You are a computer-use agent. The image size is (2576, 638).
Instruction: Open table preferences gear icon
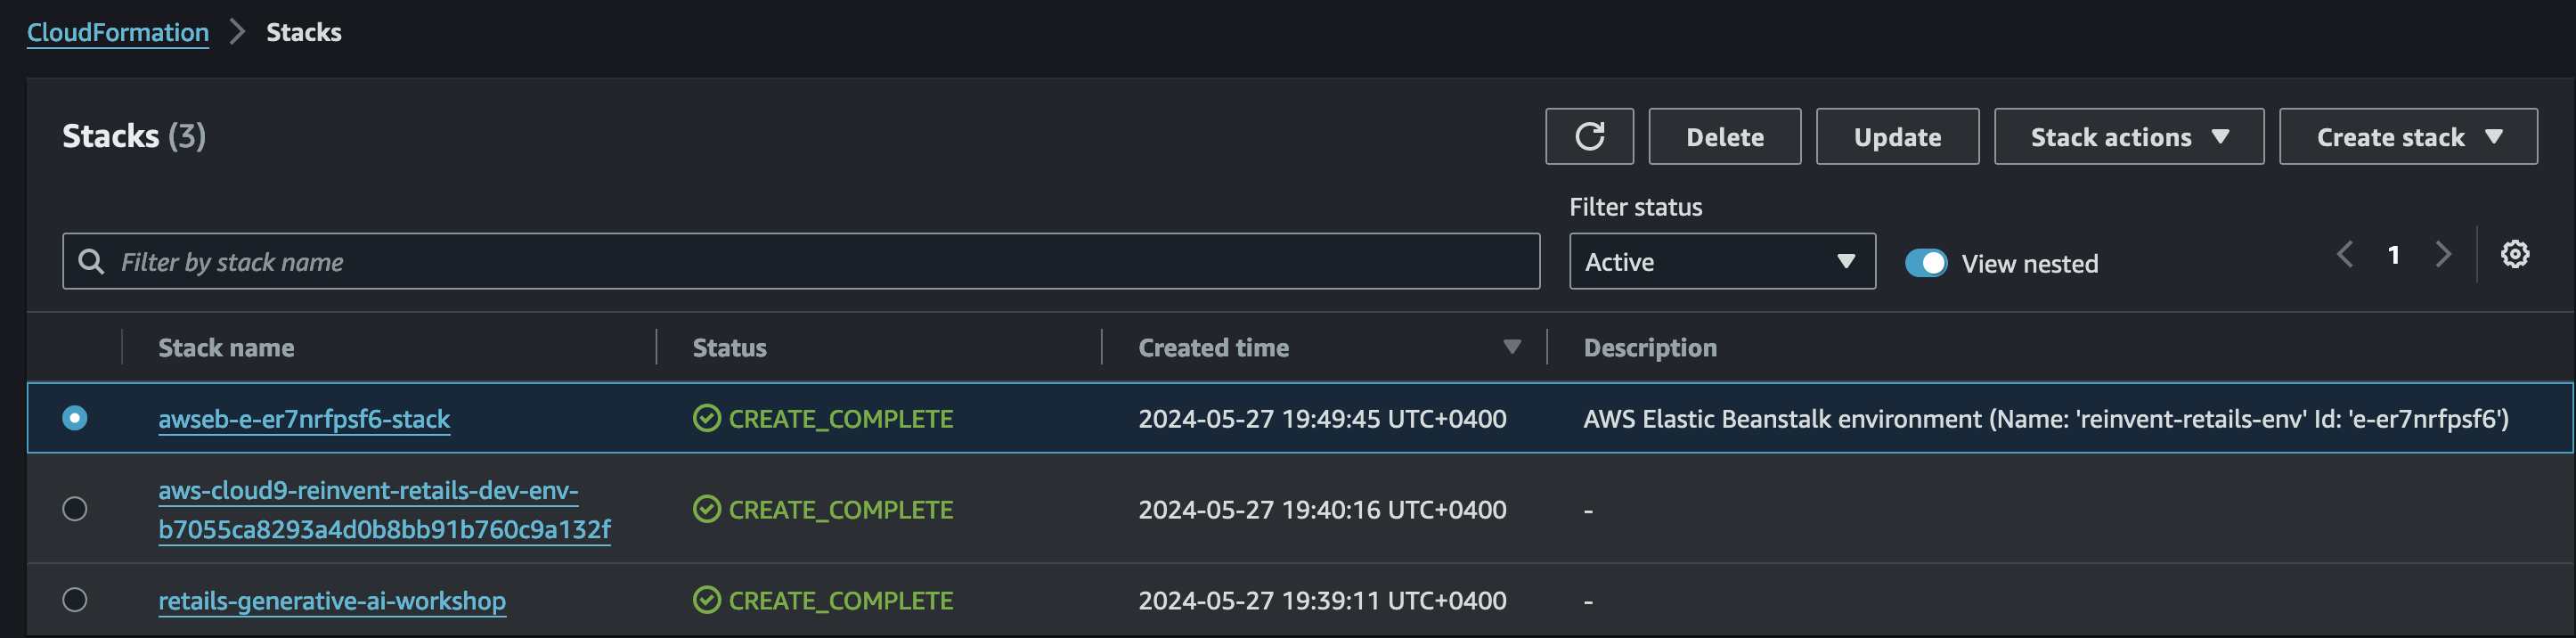tap(2514, 254)
